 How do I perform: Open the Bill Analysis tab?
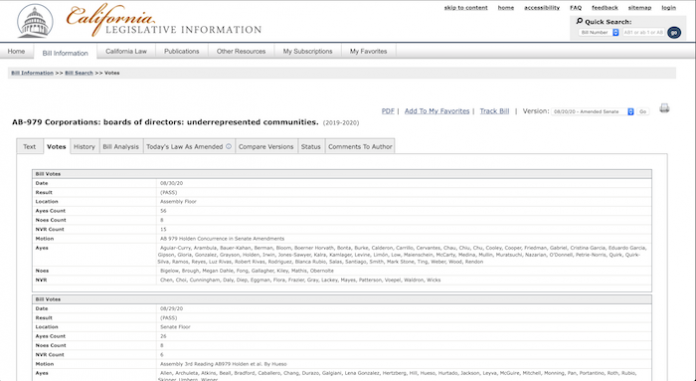click(x=121, y=147)
